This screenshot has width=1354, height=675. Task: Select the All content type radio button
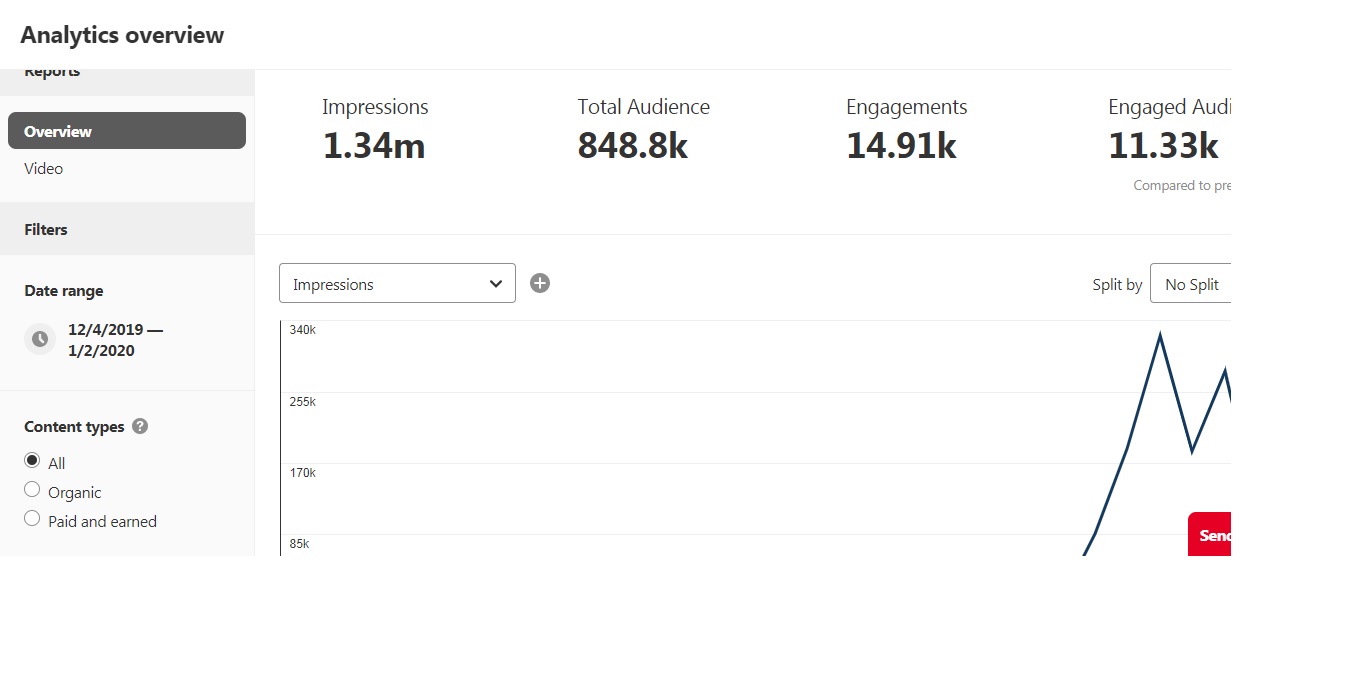(32, 461)
